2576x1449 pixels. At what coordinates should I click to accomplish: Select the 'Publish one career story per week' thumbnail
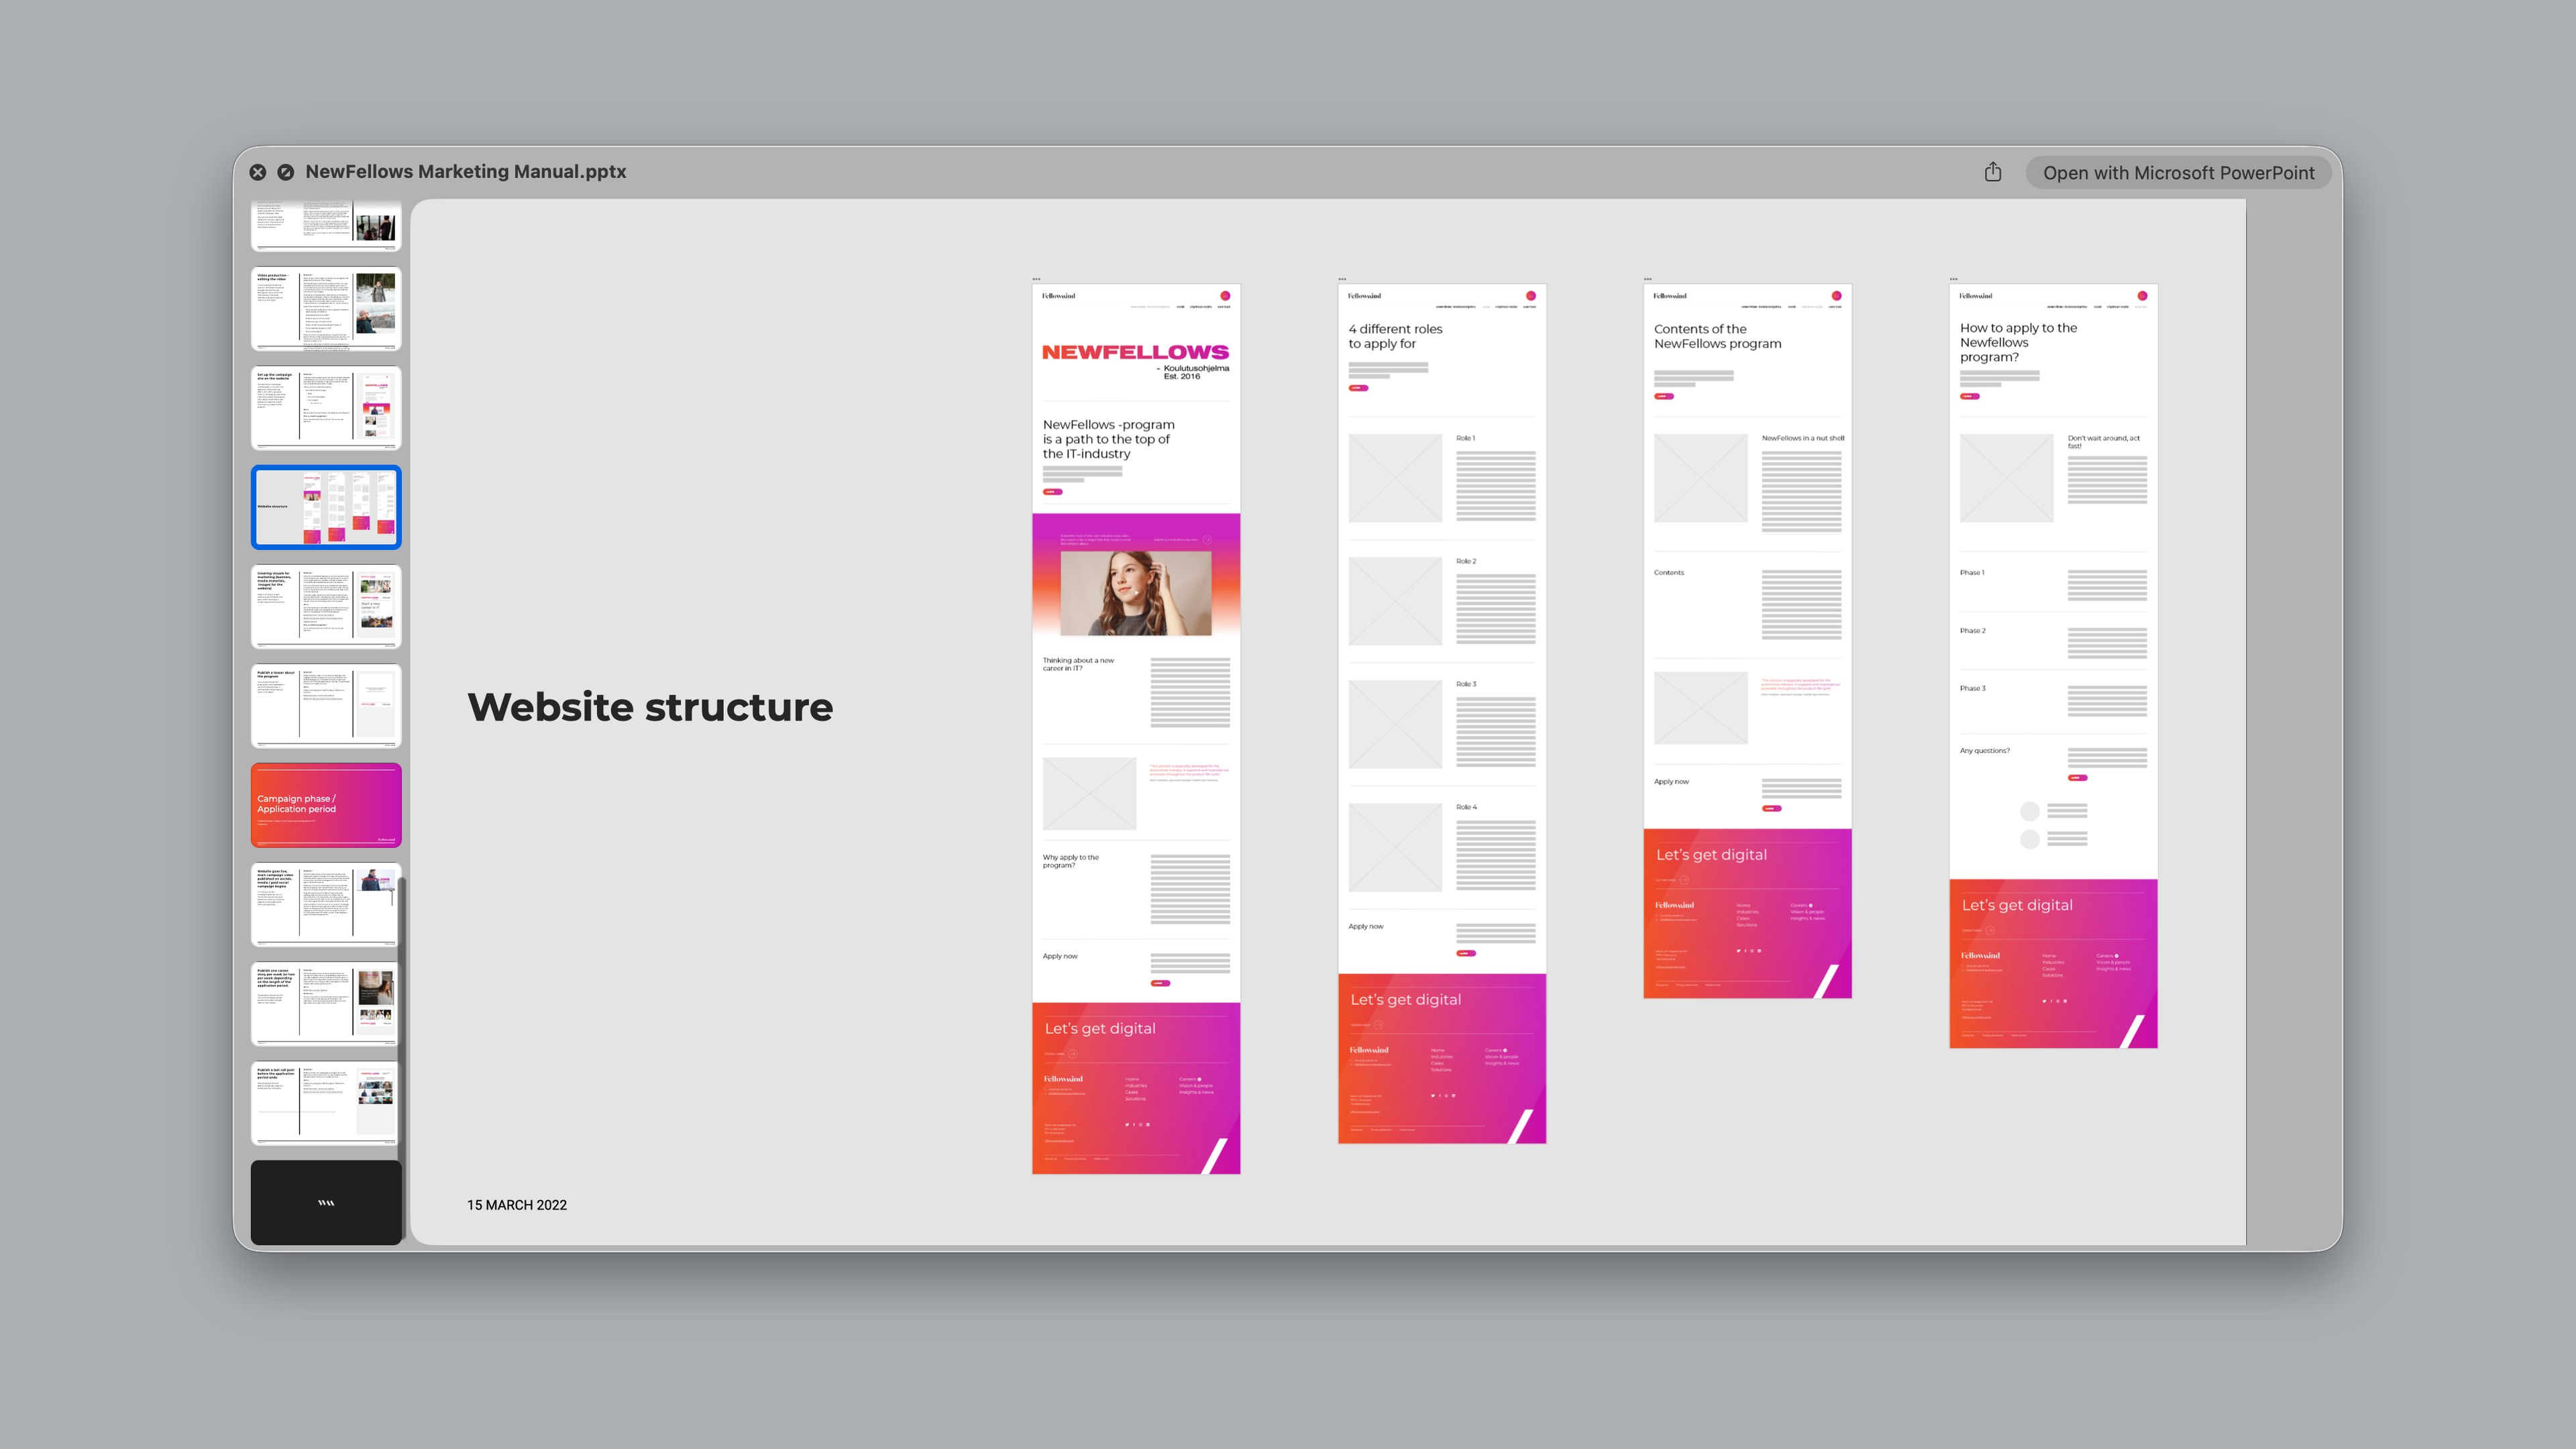click(326, 1004)
